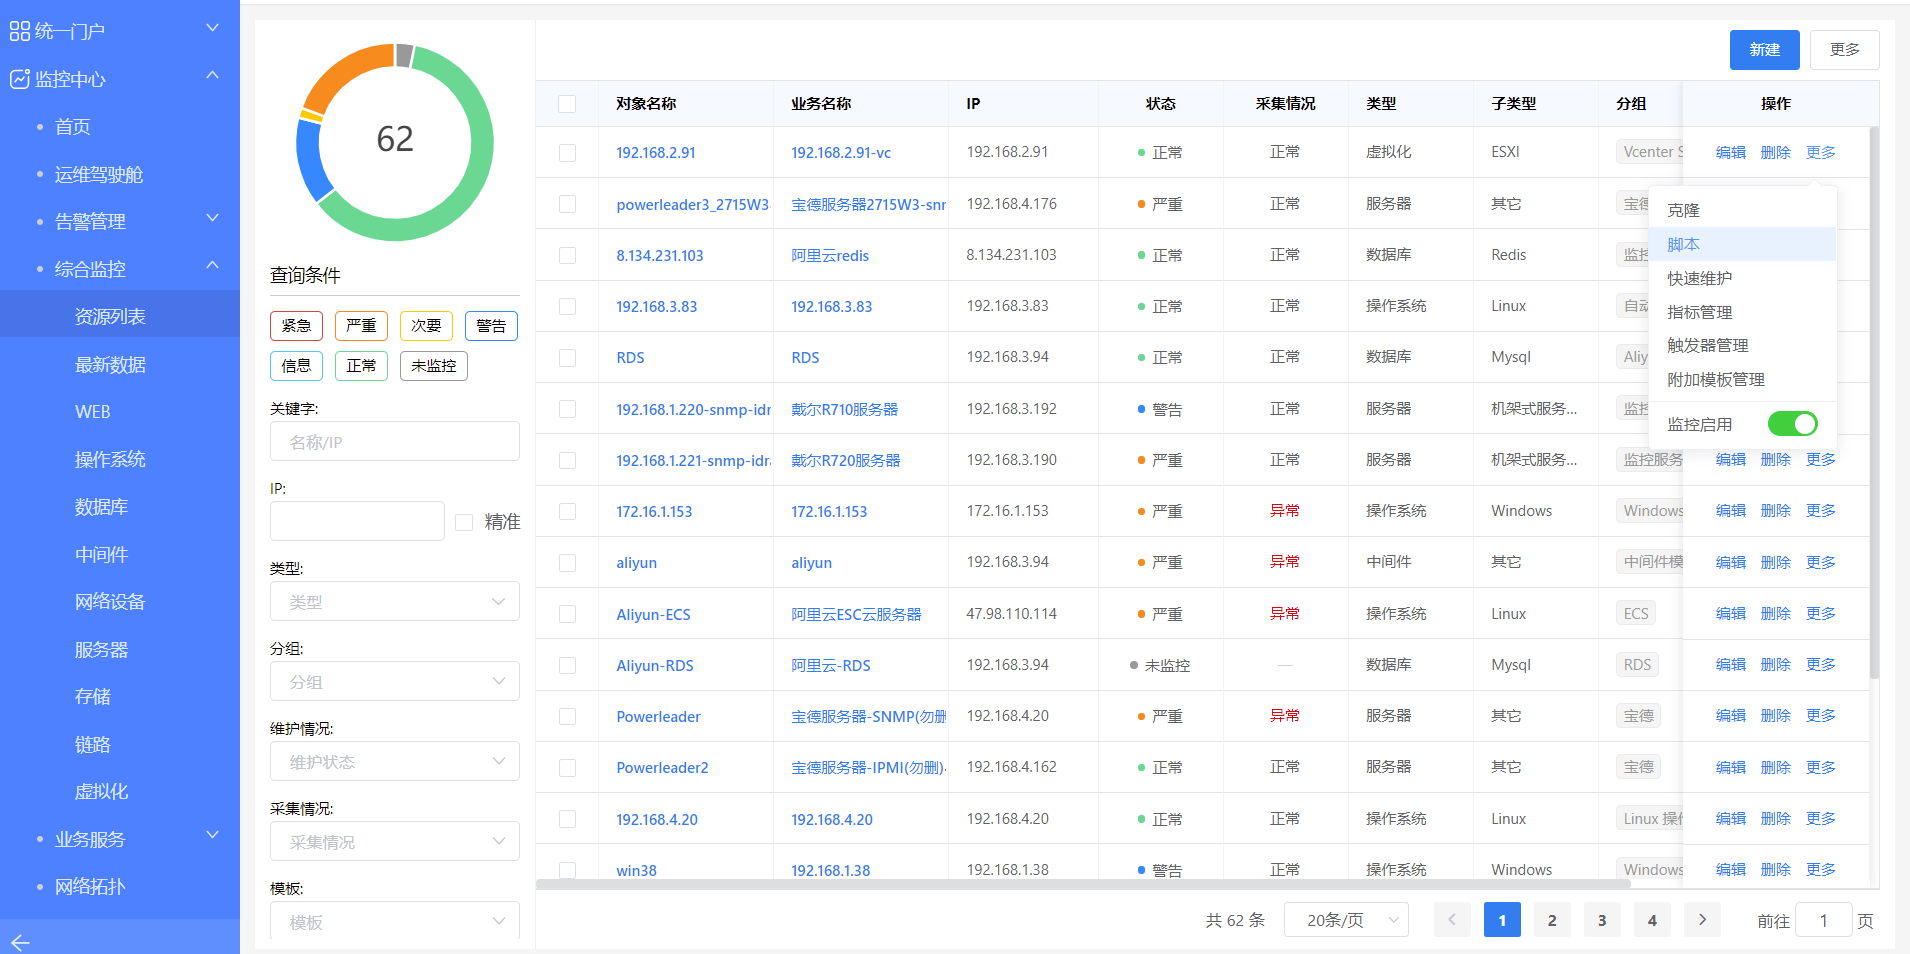Filter by the 信息 severity tag
This screenshot has width=1910, height=954.
click(296, 366)
